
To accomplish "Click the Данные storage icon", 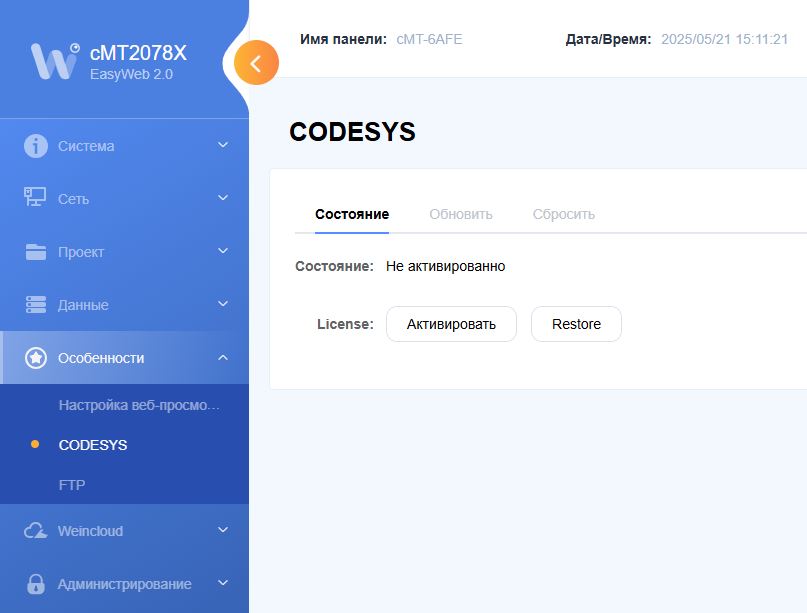I will [x=36, y=305].
